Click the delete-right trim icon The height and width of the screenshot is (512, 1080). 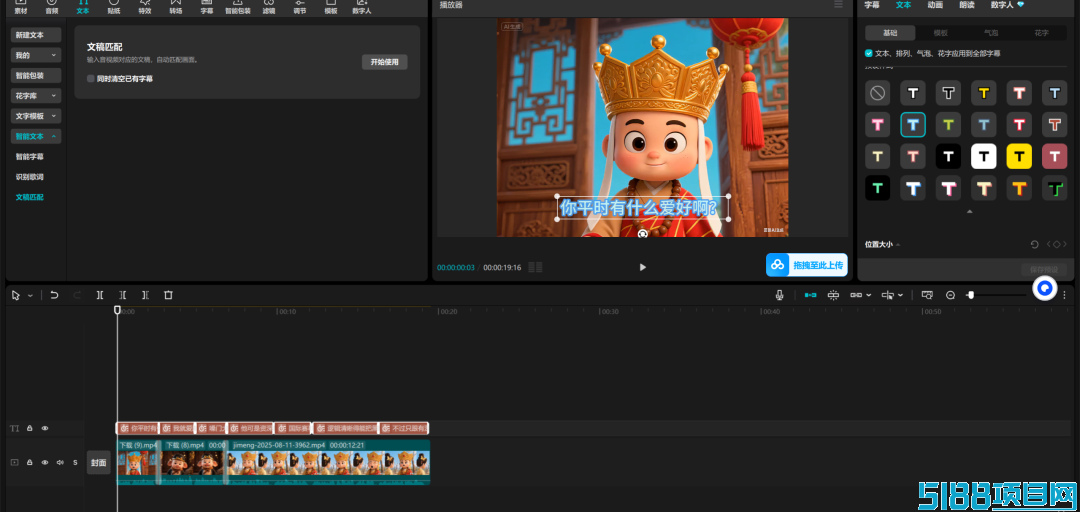[x=145, y=295]
